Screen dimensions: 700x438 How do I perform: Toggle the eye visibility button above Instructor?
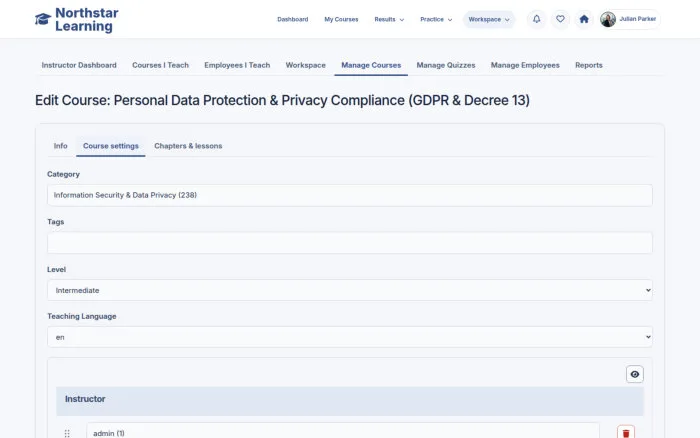click(634, 374)
